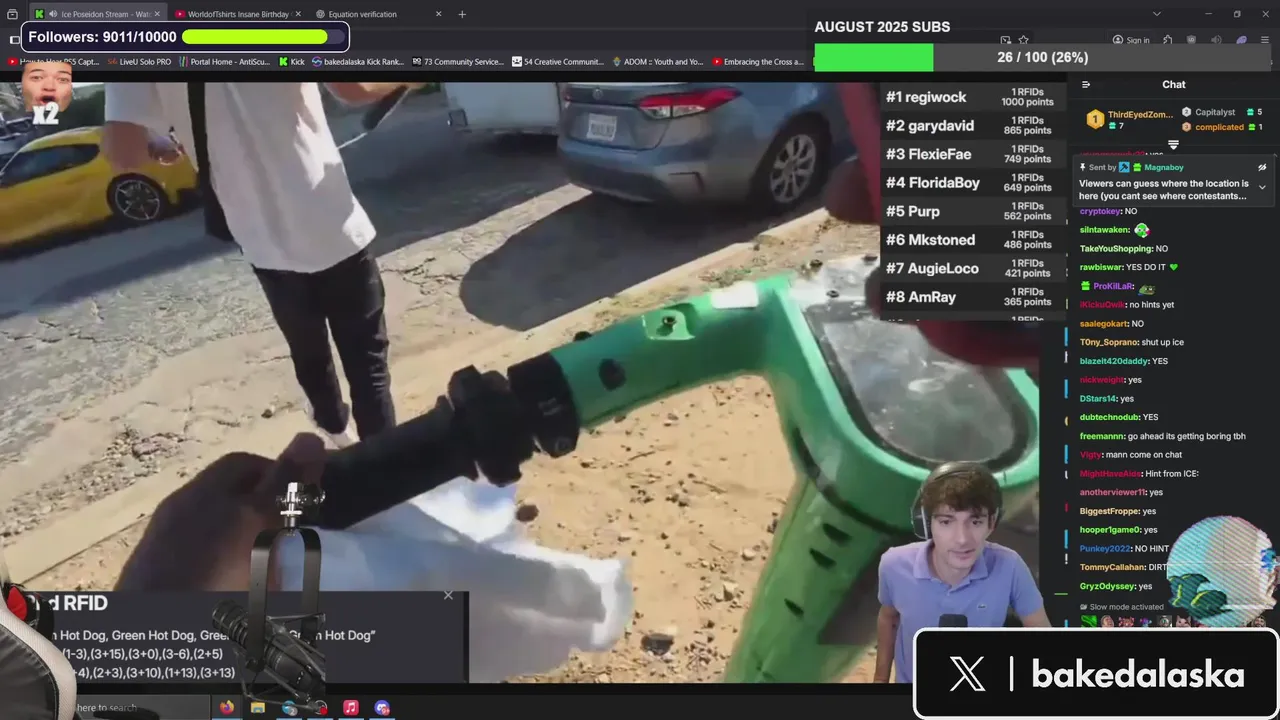This screenshot has height=720, width=1280.
Task: Hide the pinned message with eye-slash icon
Action: (x=1262, y=168)
